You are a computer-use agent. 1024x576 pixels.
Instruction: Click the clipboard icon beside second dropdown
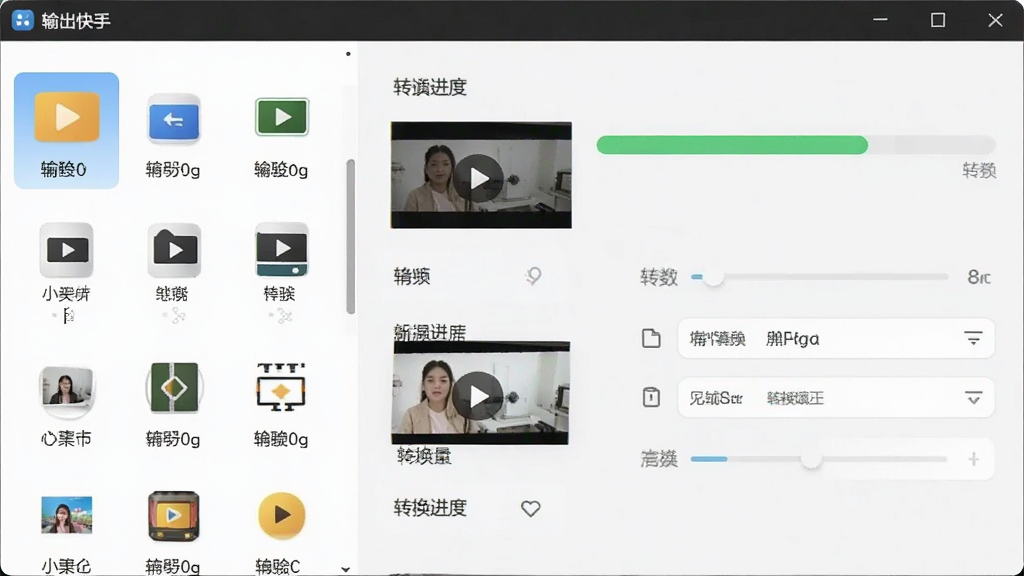pyautogui.click(x=651, y=397)
